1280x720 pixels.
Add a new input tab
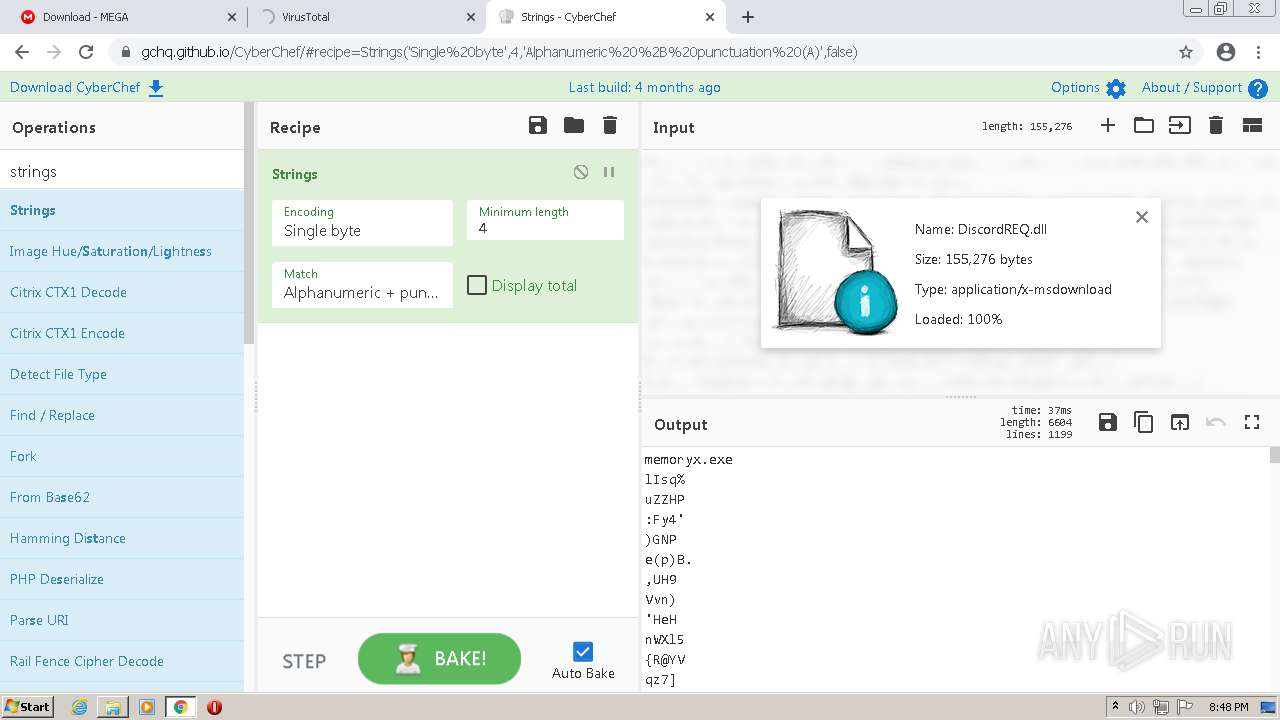[1108, 125]
